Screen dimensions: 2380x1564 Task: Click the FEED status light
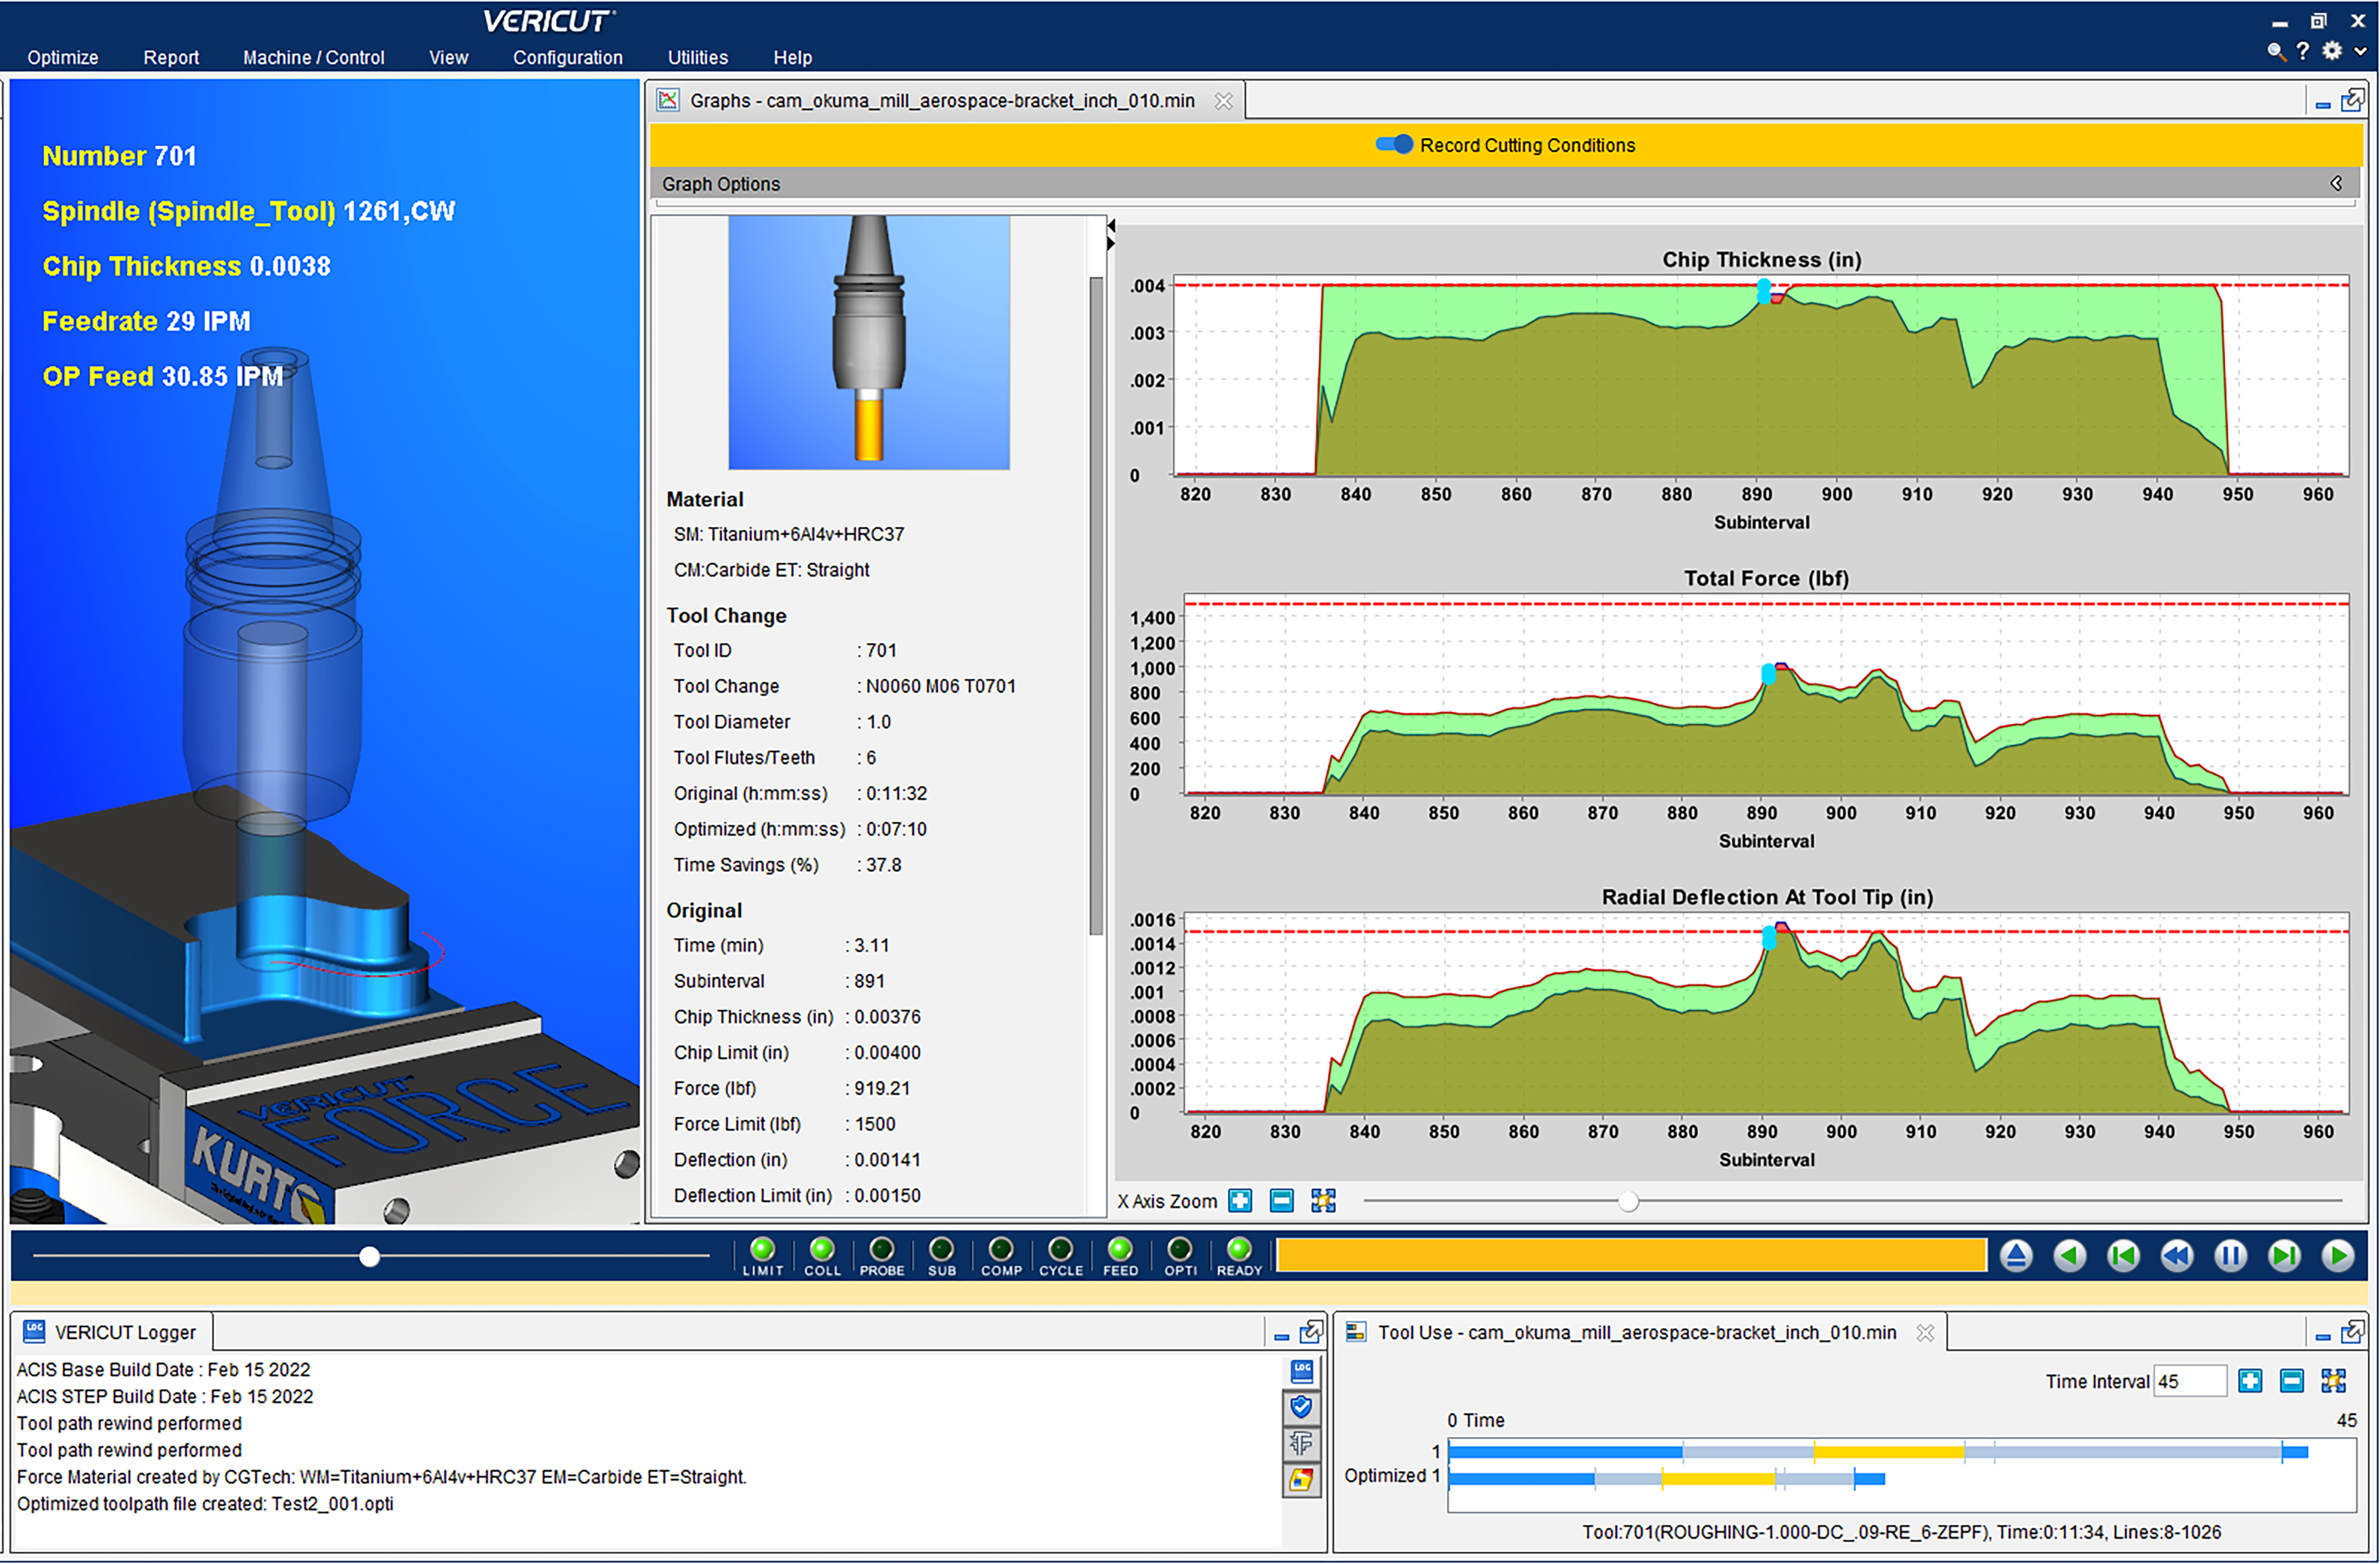coord(1120,1249)
